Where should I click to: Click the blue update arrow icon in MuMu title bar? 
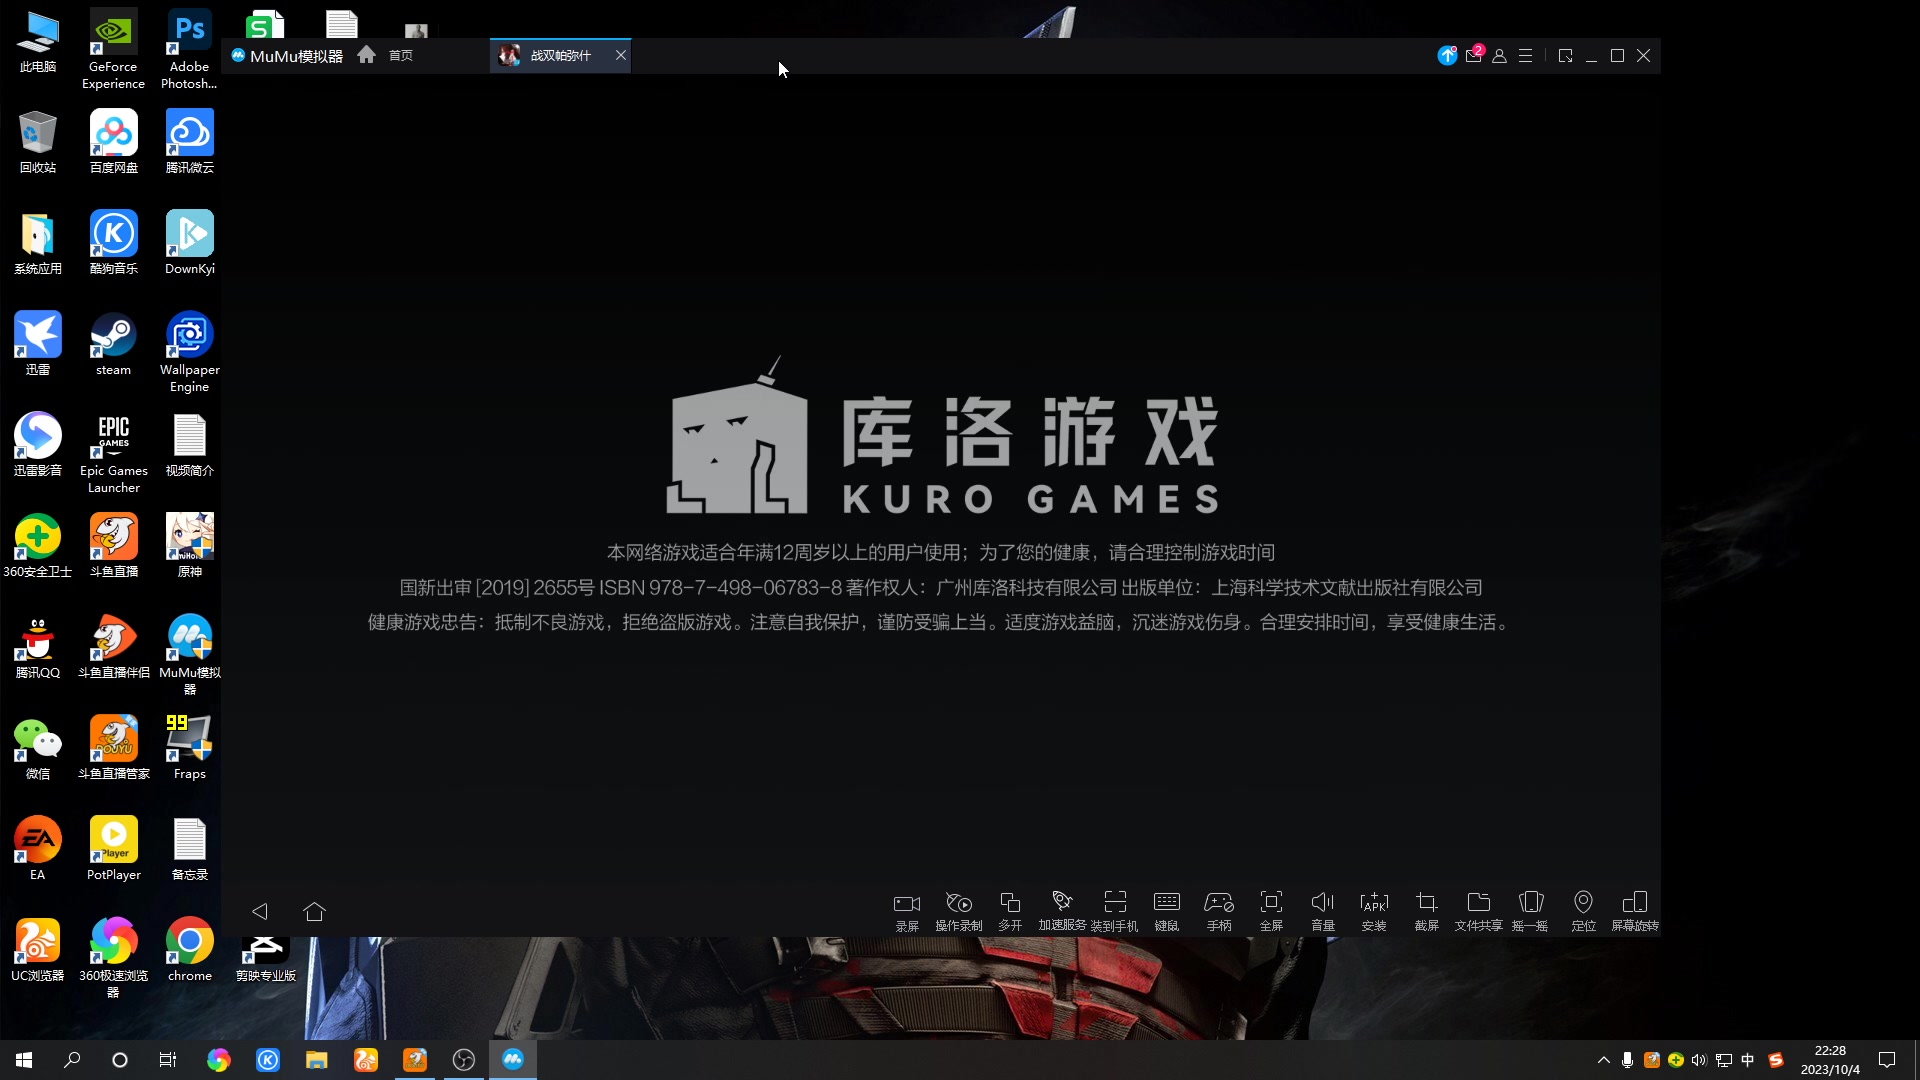pyautogui.click(x=1447, y=55)
